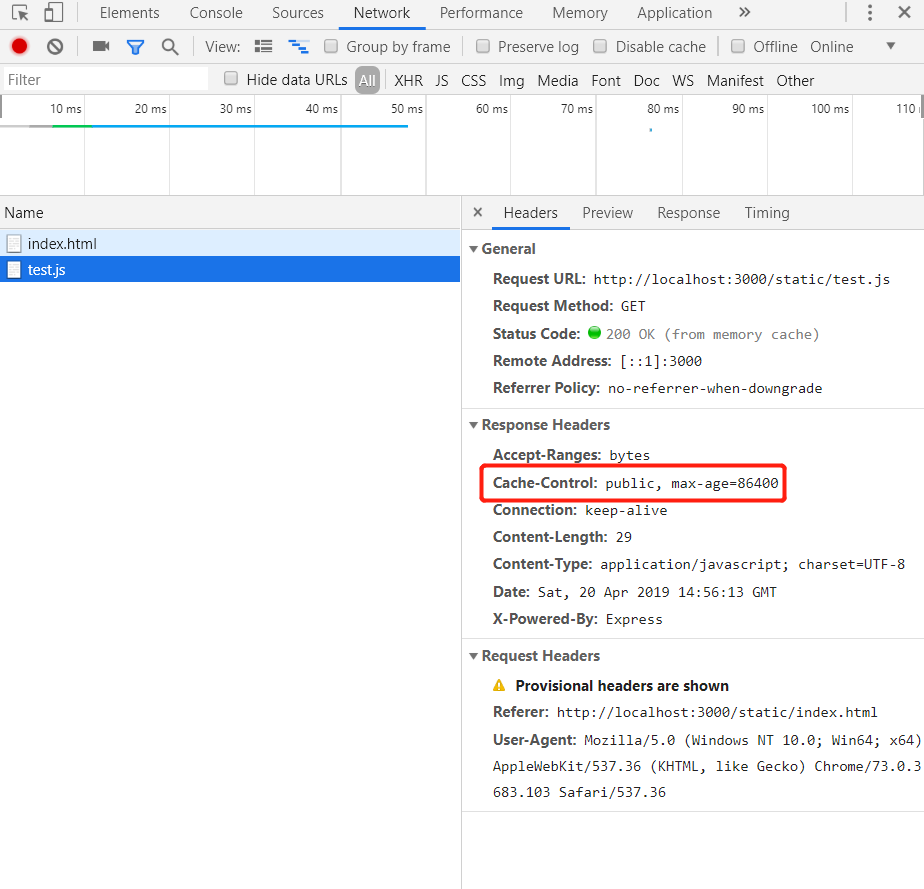
Task: Filter requests by JS
Action: 442,81
